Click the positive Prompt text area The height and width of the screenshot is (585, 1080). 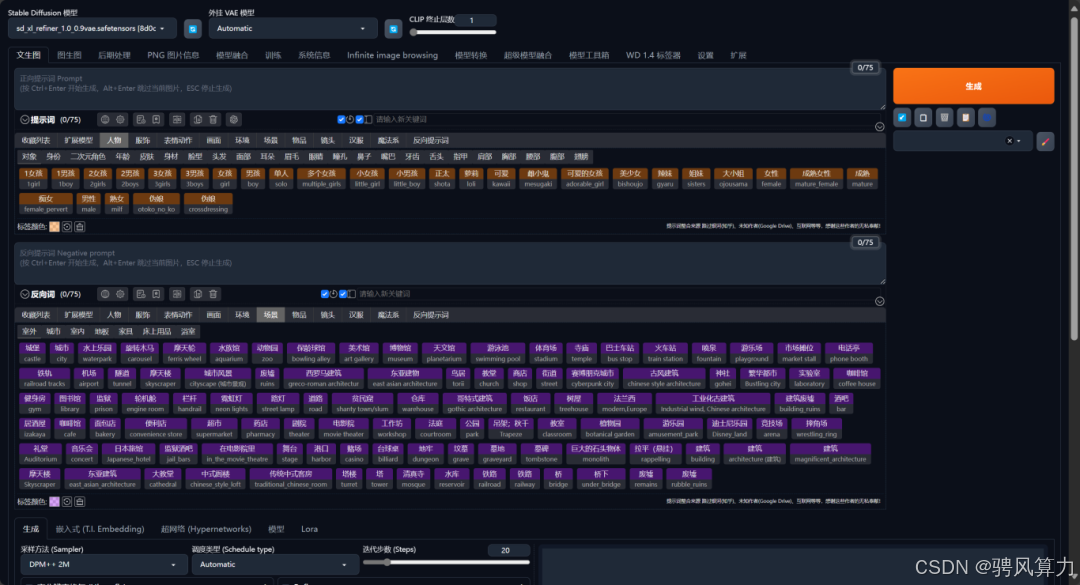(x=450, y=89)
